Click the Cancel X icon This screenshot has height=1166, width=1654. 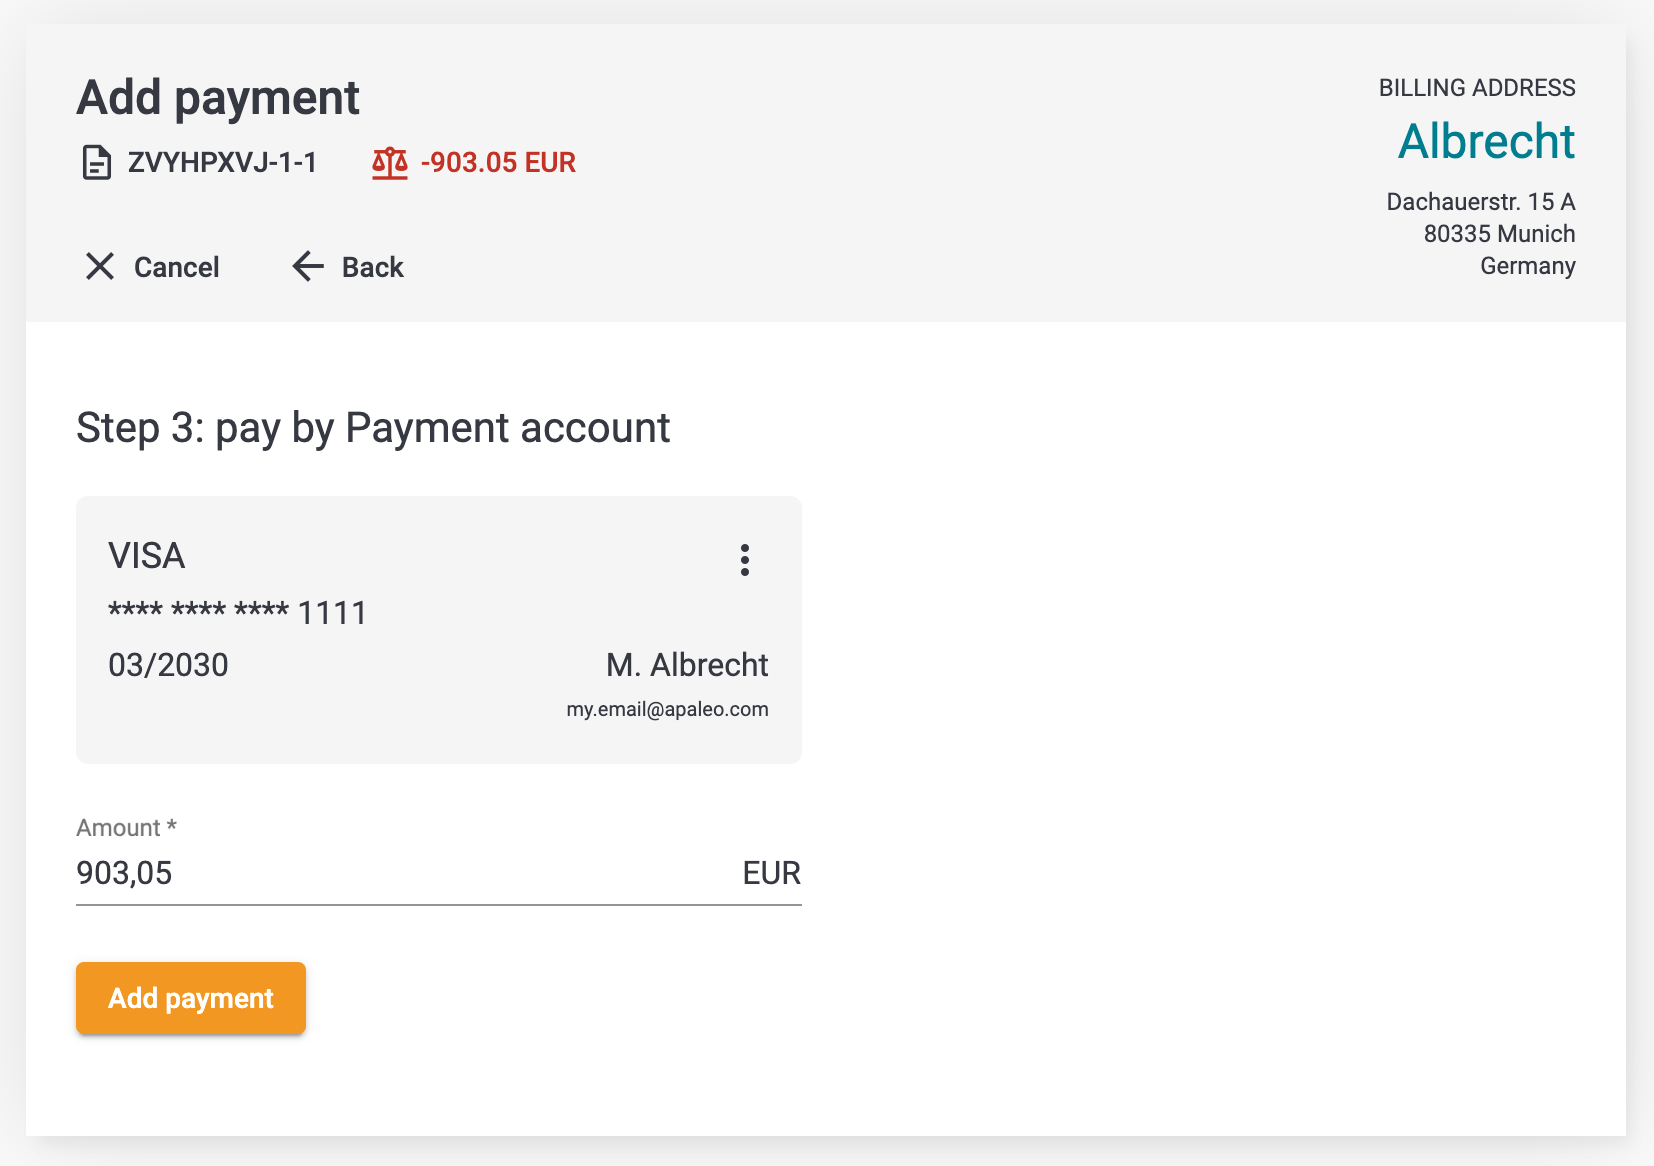(100, 266)
